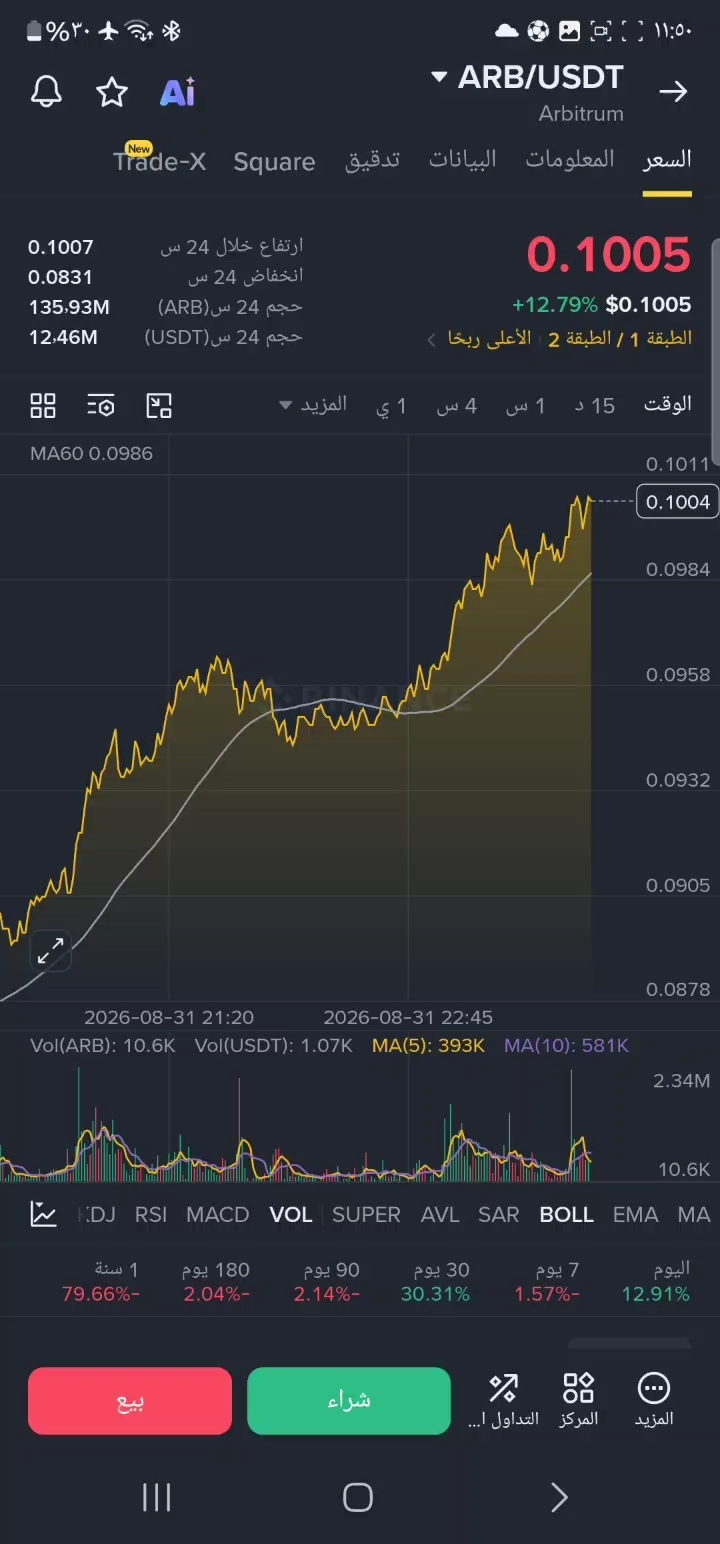720x1544 pixels.
Task: Toggle the EMA indicator
Action: pyautogui.click(x=635, y=1214)
